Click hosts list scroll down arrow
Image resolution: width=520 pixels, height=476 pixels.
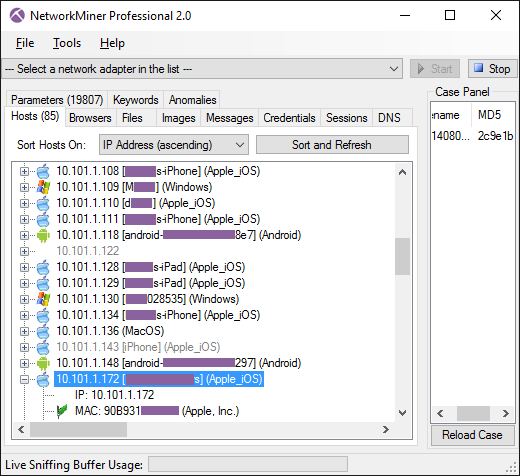point(402,413)
